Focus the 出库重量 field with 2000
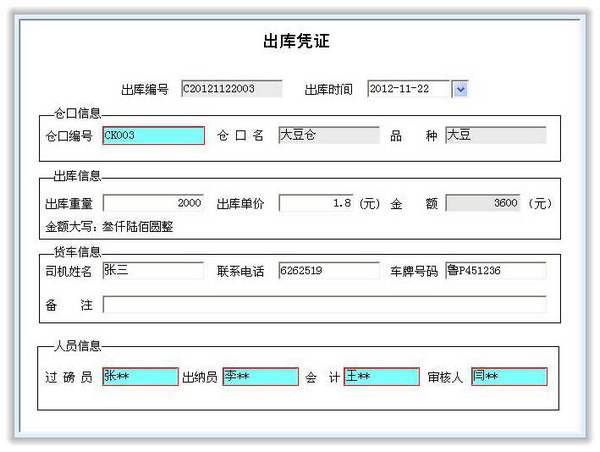The image size is (600, 452). [x=153, y=203]
